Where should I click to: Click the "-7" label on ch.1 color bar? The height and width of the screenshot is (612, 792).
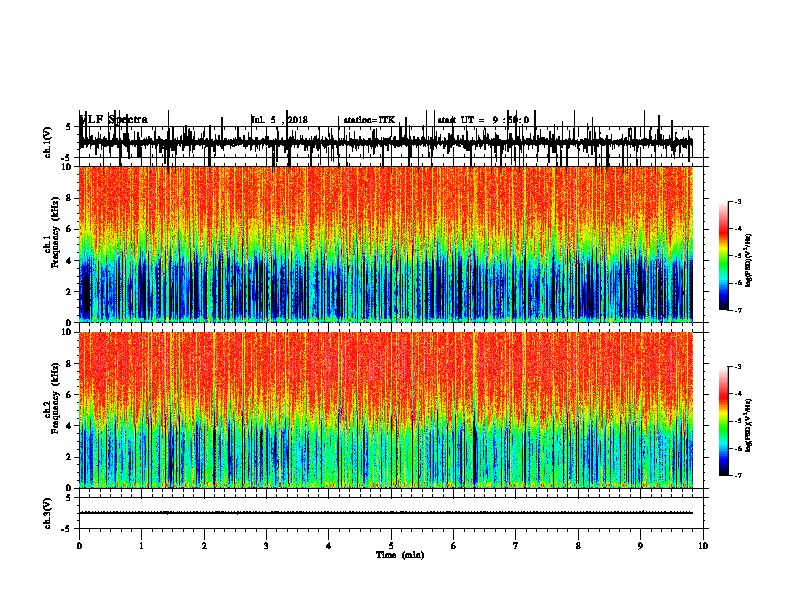(737, 310)
